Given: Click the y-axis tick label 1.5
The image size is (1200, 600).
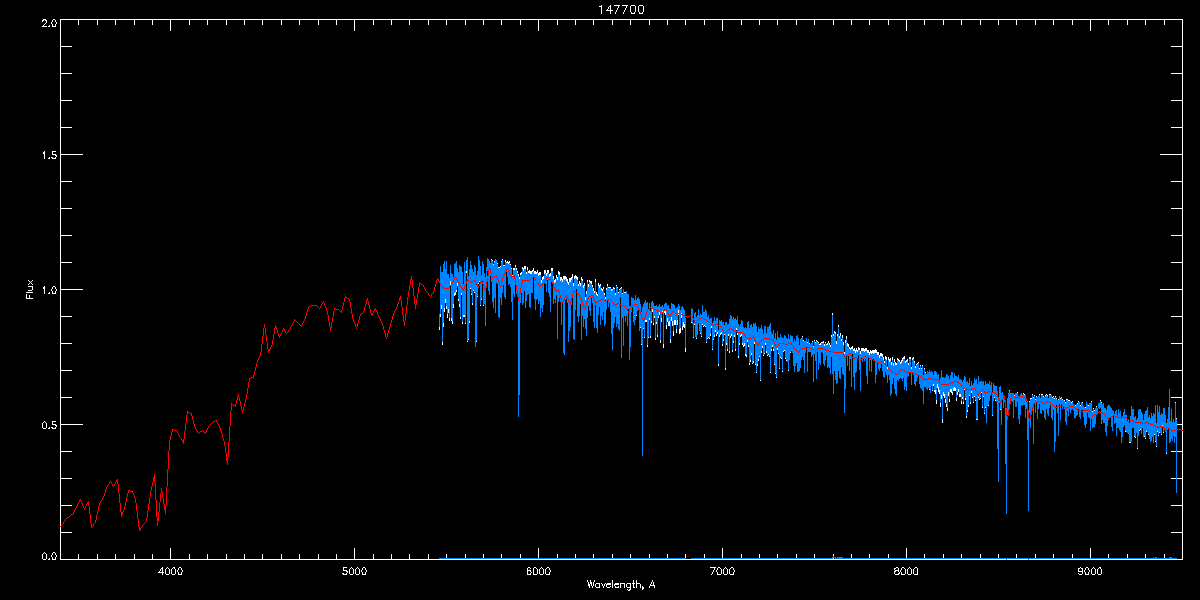Looking at the screenshot, I should coord(48,155).
